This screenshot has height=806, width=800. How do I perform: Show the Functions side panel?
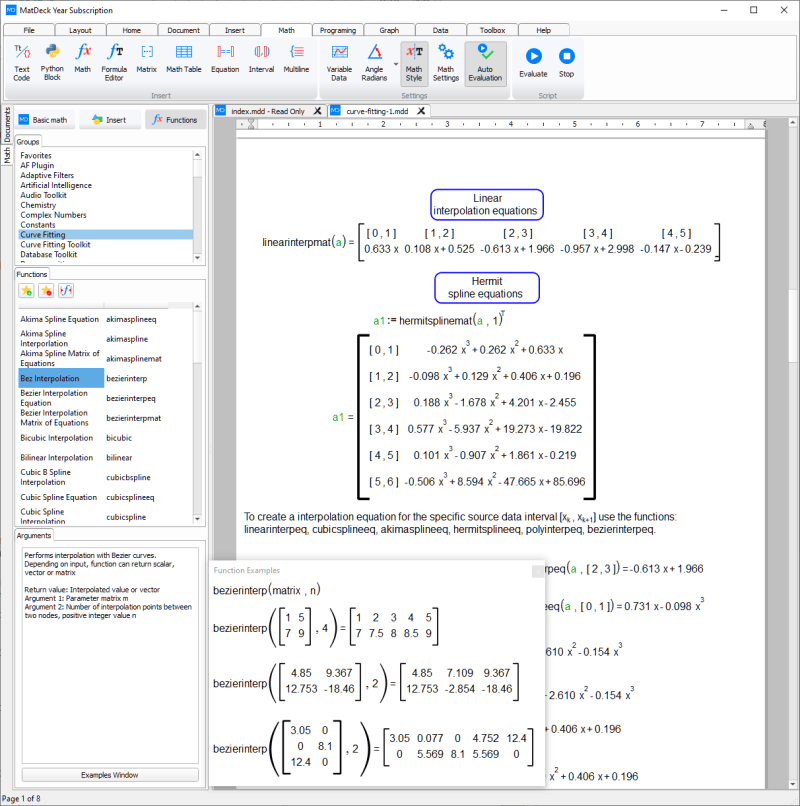(175, 120)
